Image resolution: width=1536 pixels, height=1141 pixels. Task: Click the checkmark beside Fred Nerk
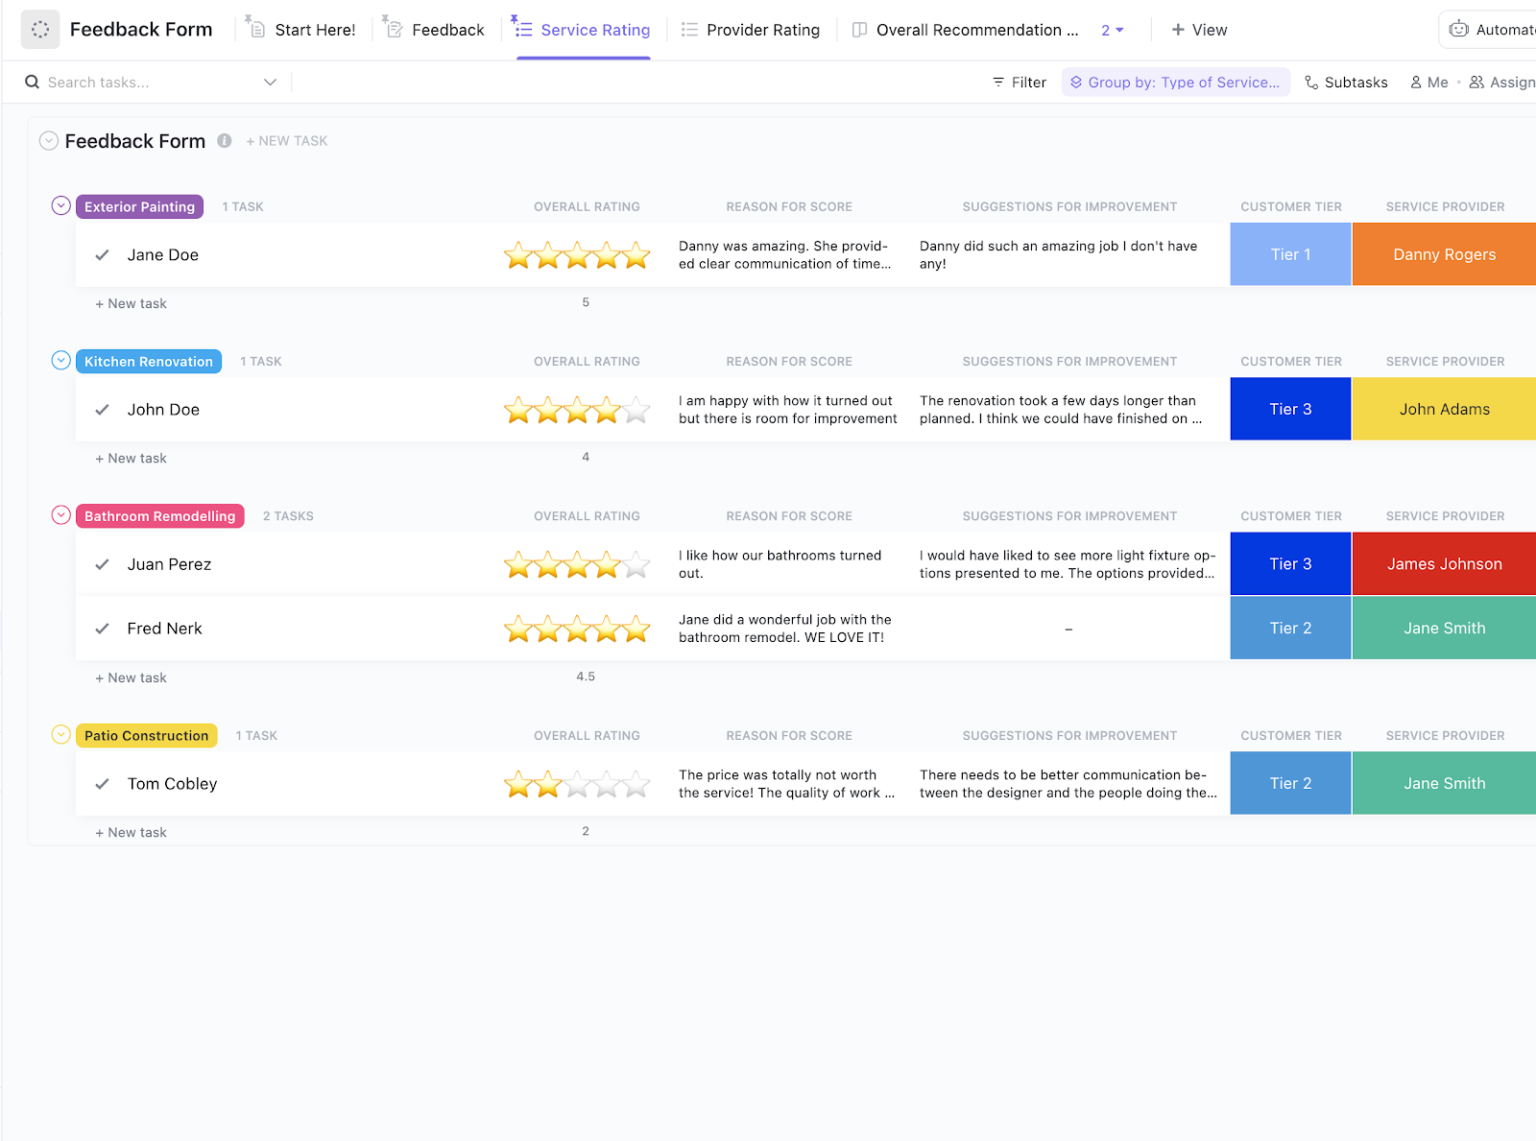[101, 628]
